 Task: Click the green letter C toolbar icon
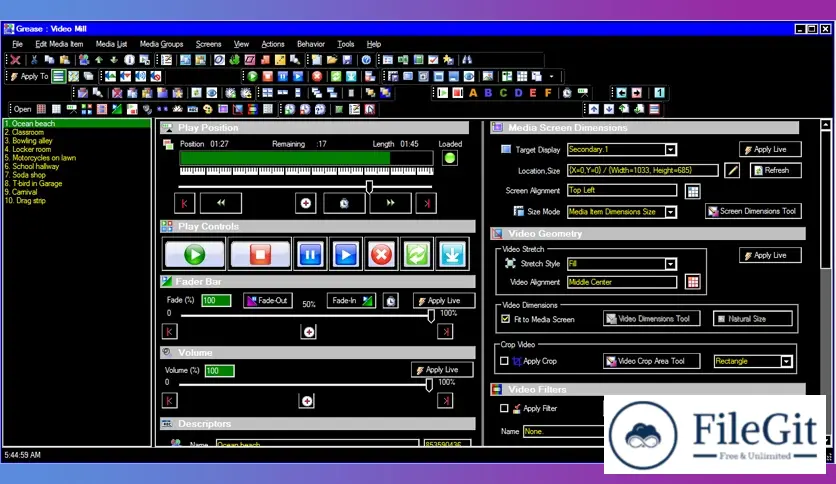(503, 93)
